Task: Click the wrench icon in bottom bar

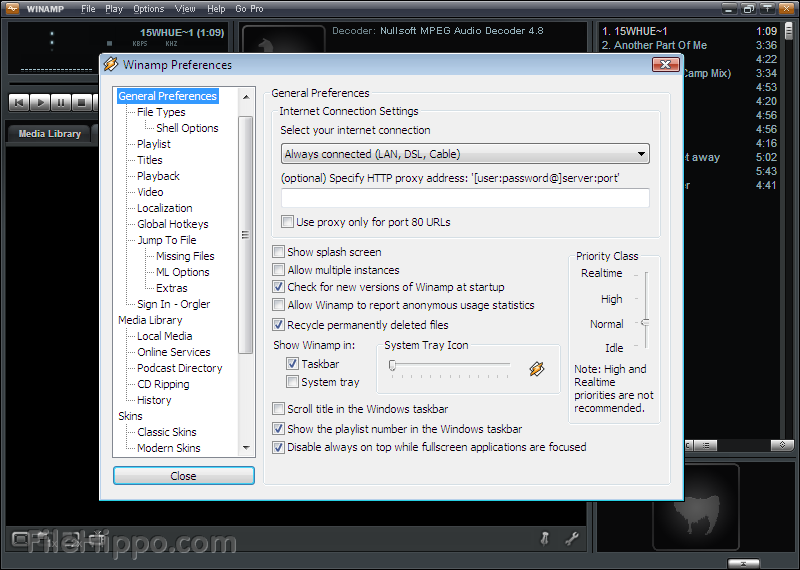Action: point(572,538)
